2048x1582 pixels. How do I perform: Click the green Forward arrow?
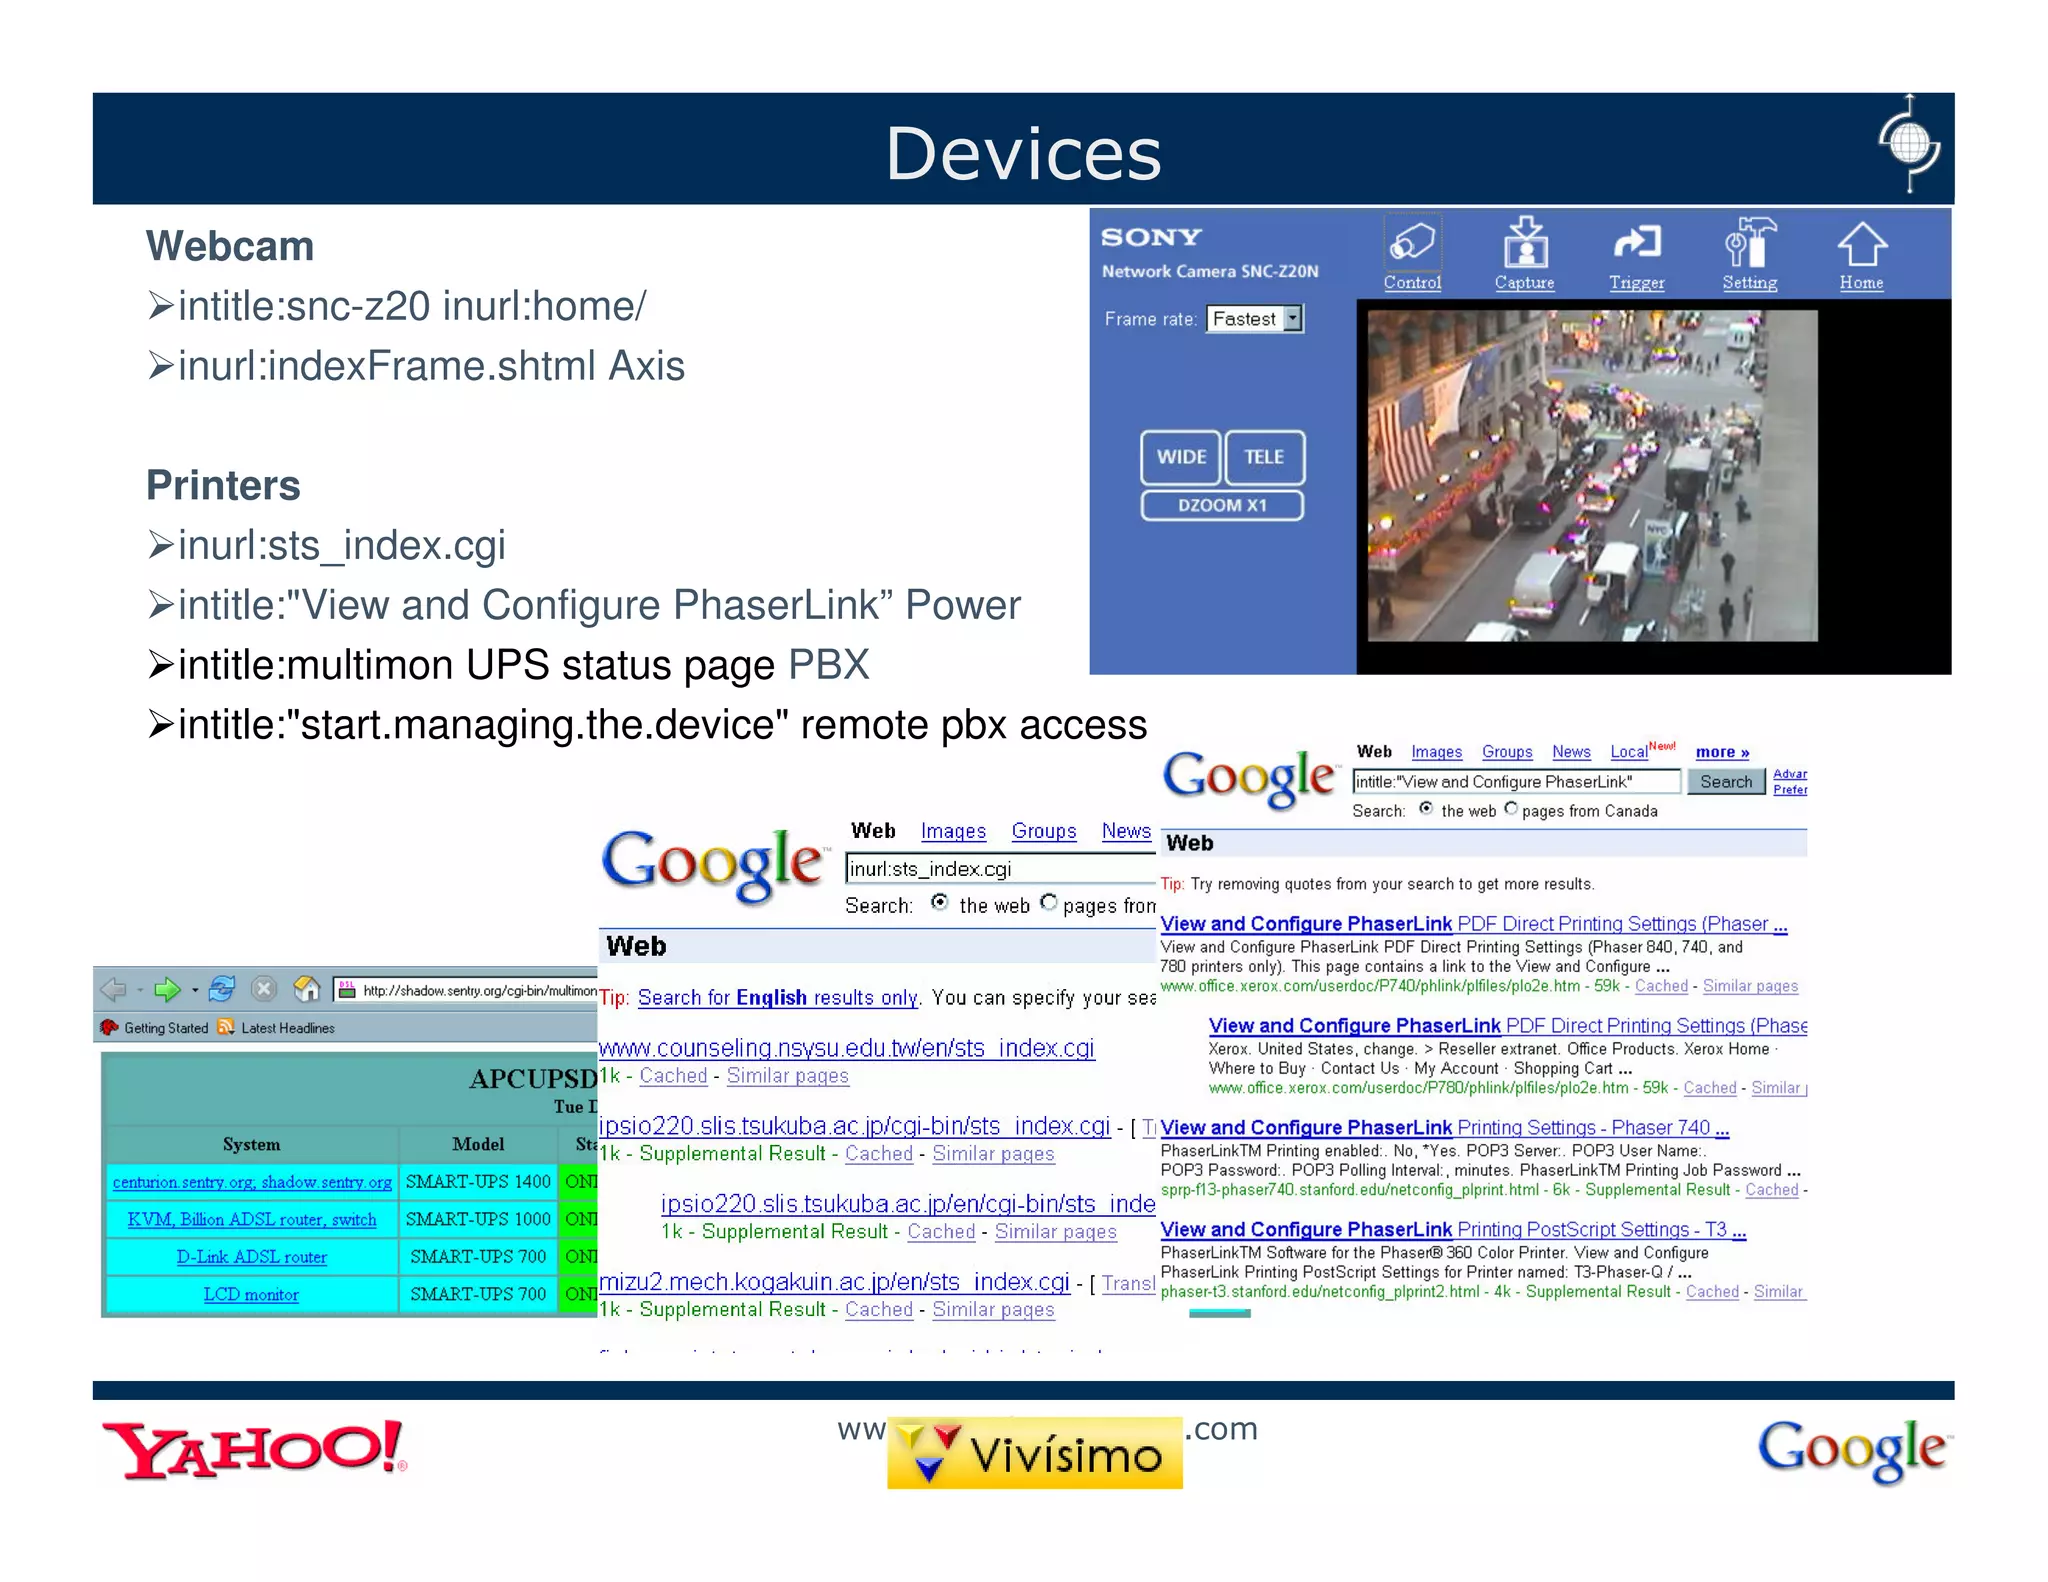(x=167, y=989)
